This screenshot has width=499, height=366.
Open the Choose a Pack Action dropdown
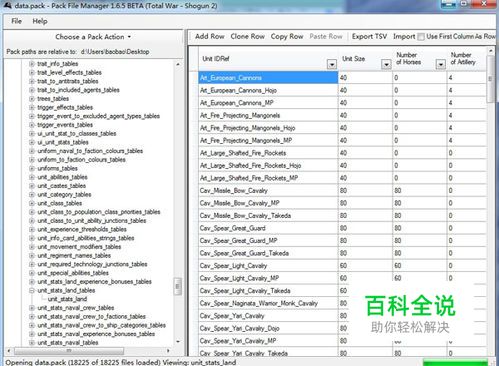pos(93,37)
